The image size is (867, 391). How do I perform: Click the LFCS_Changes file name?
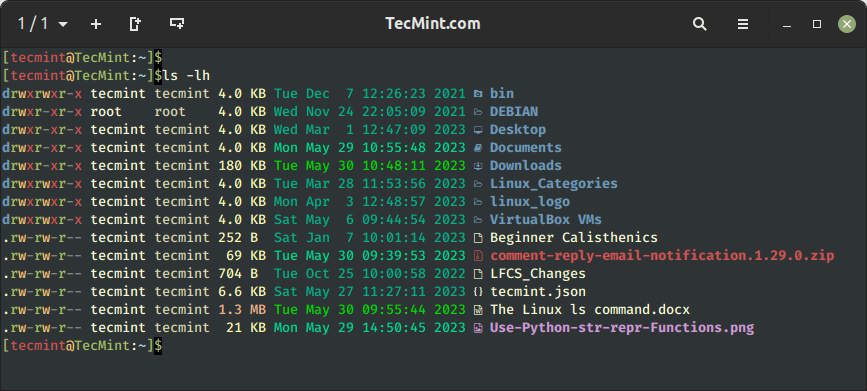pos(537,274)
